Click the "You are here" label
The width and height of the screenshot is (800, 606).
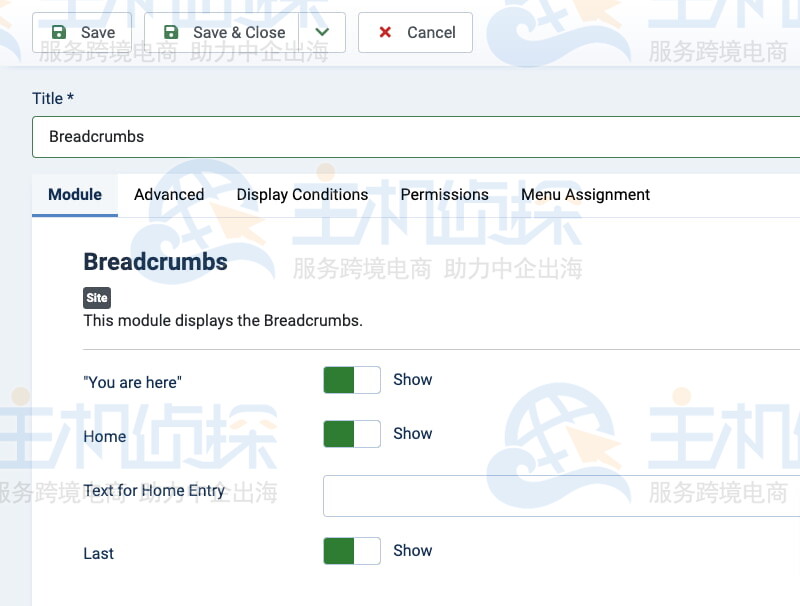coord(133,382)
